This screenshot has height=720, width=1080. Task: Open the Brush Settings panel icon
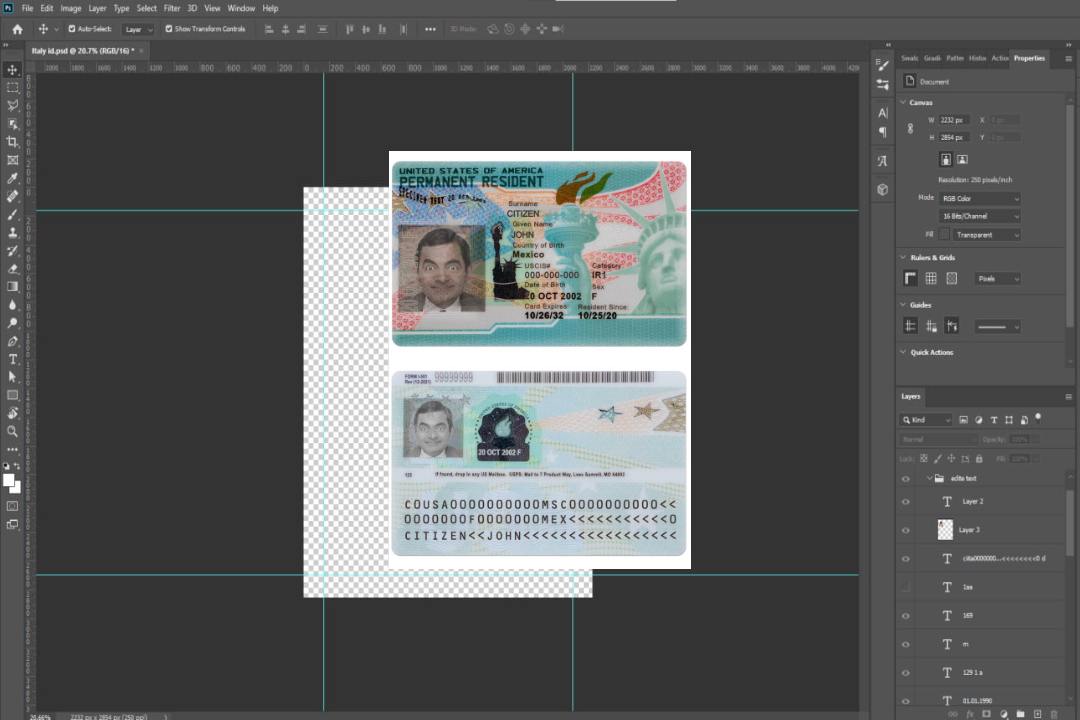[x=882, y=65]
